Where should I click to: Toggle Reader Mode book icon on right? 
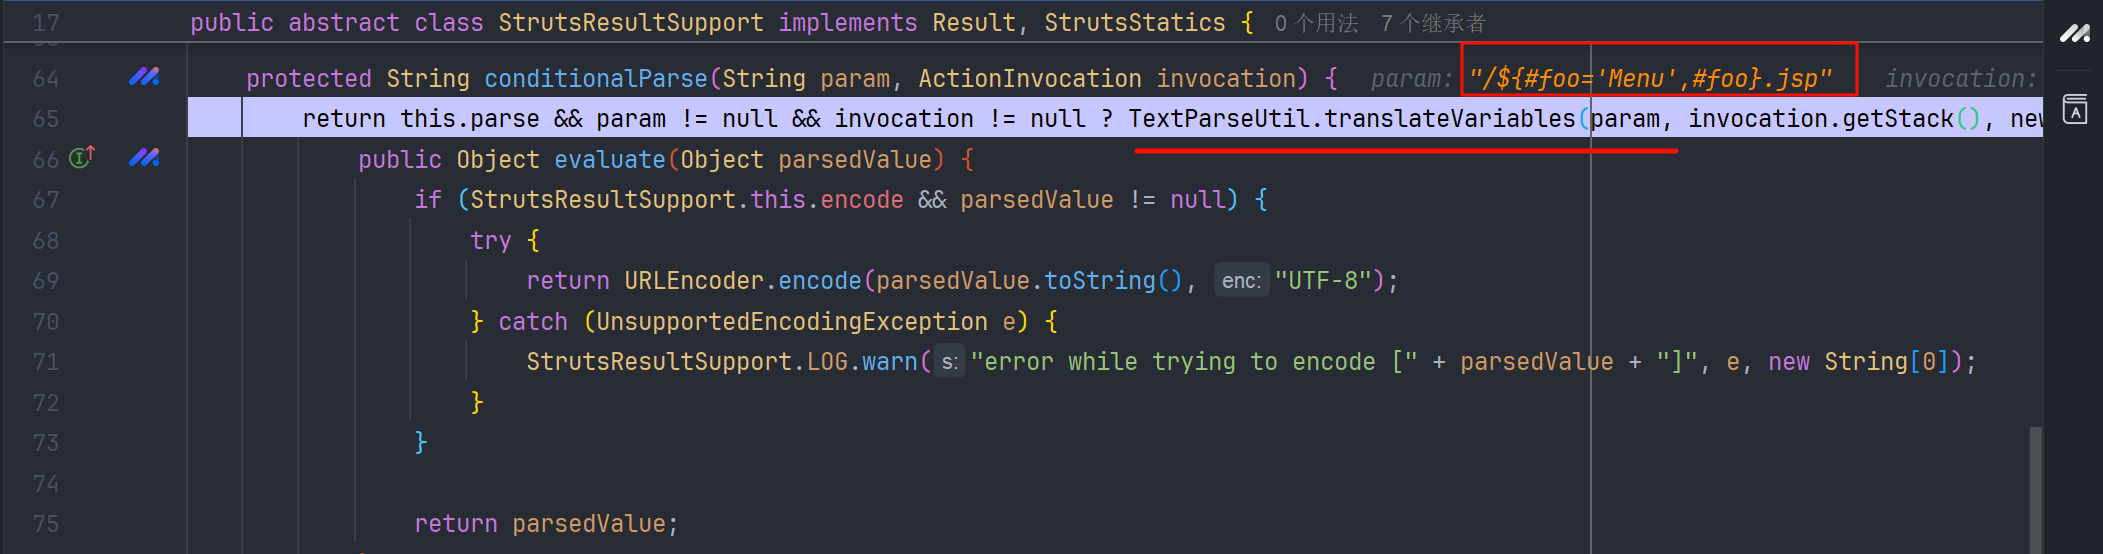(2075, 109)
